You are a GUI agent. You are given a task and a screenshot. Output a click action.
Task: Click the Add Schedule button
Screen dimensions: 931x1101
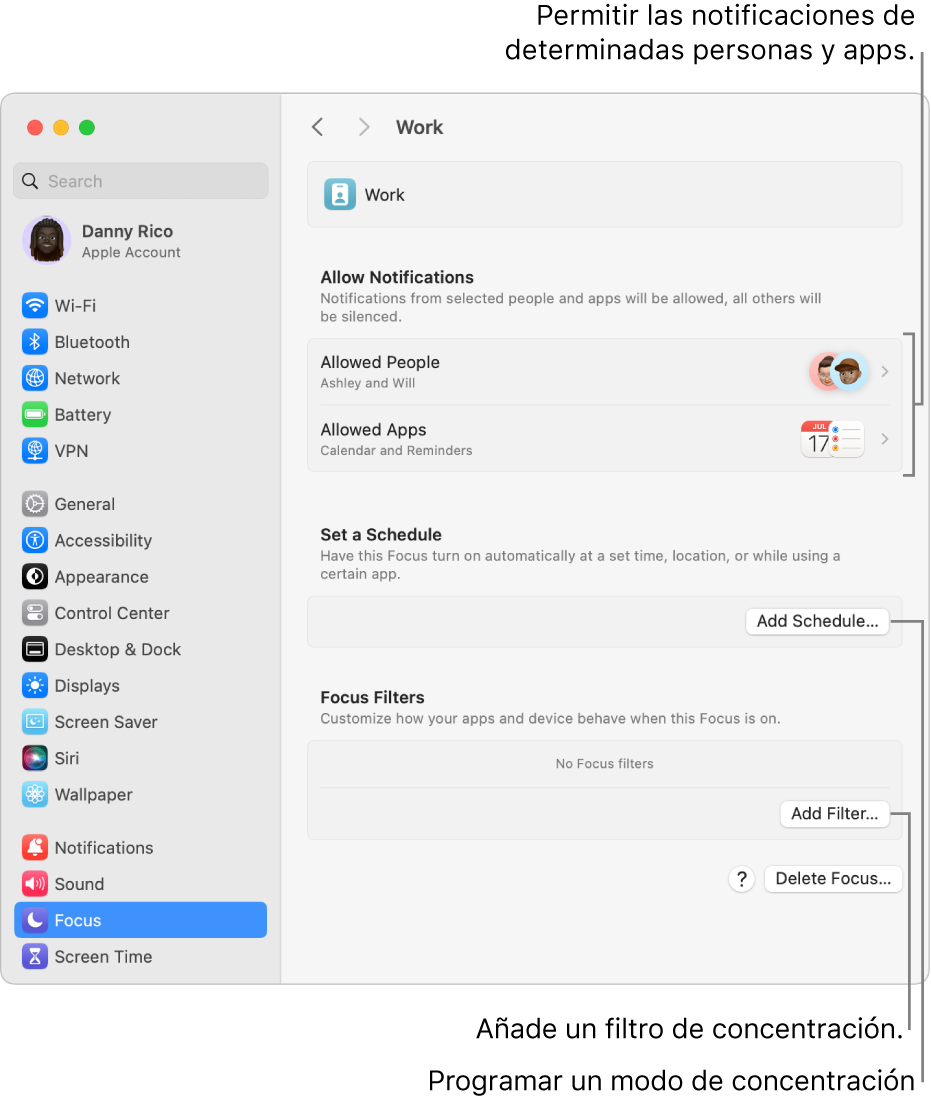tap(817, 621)
